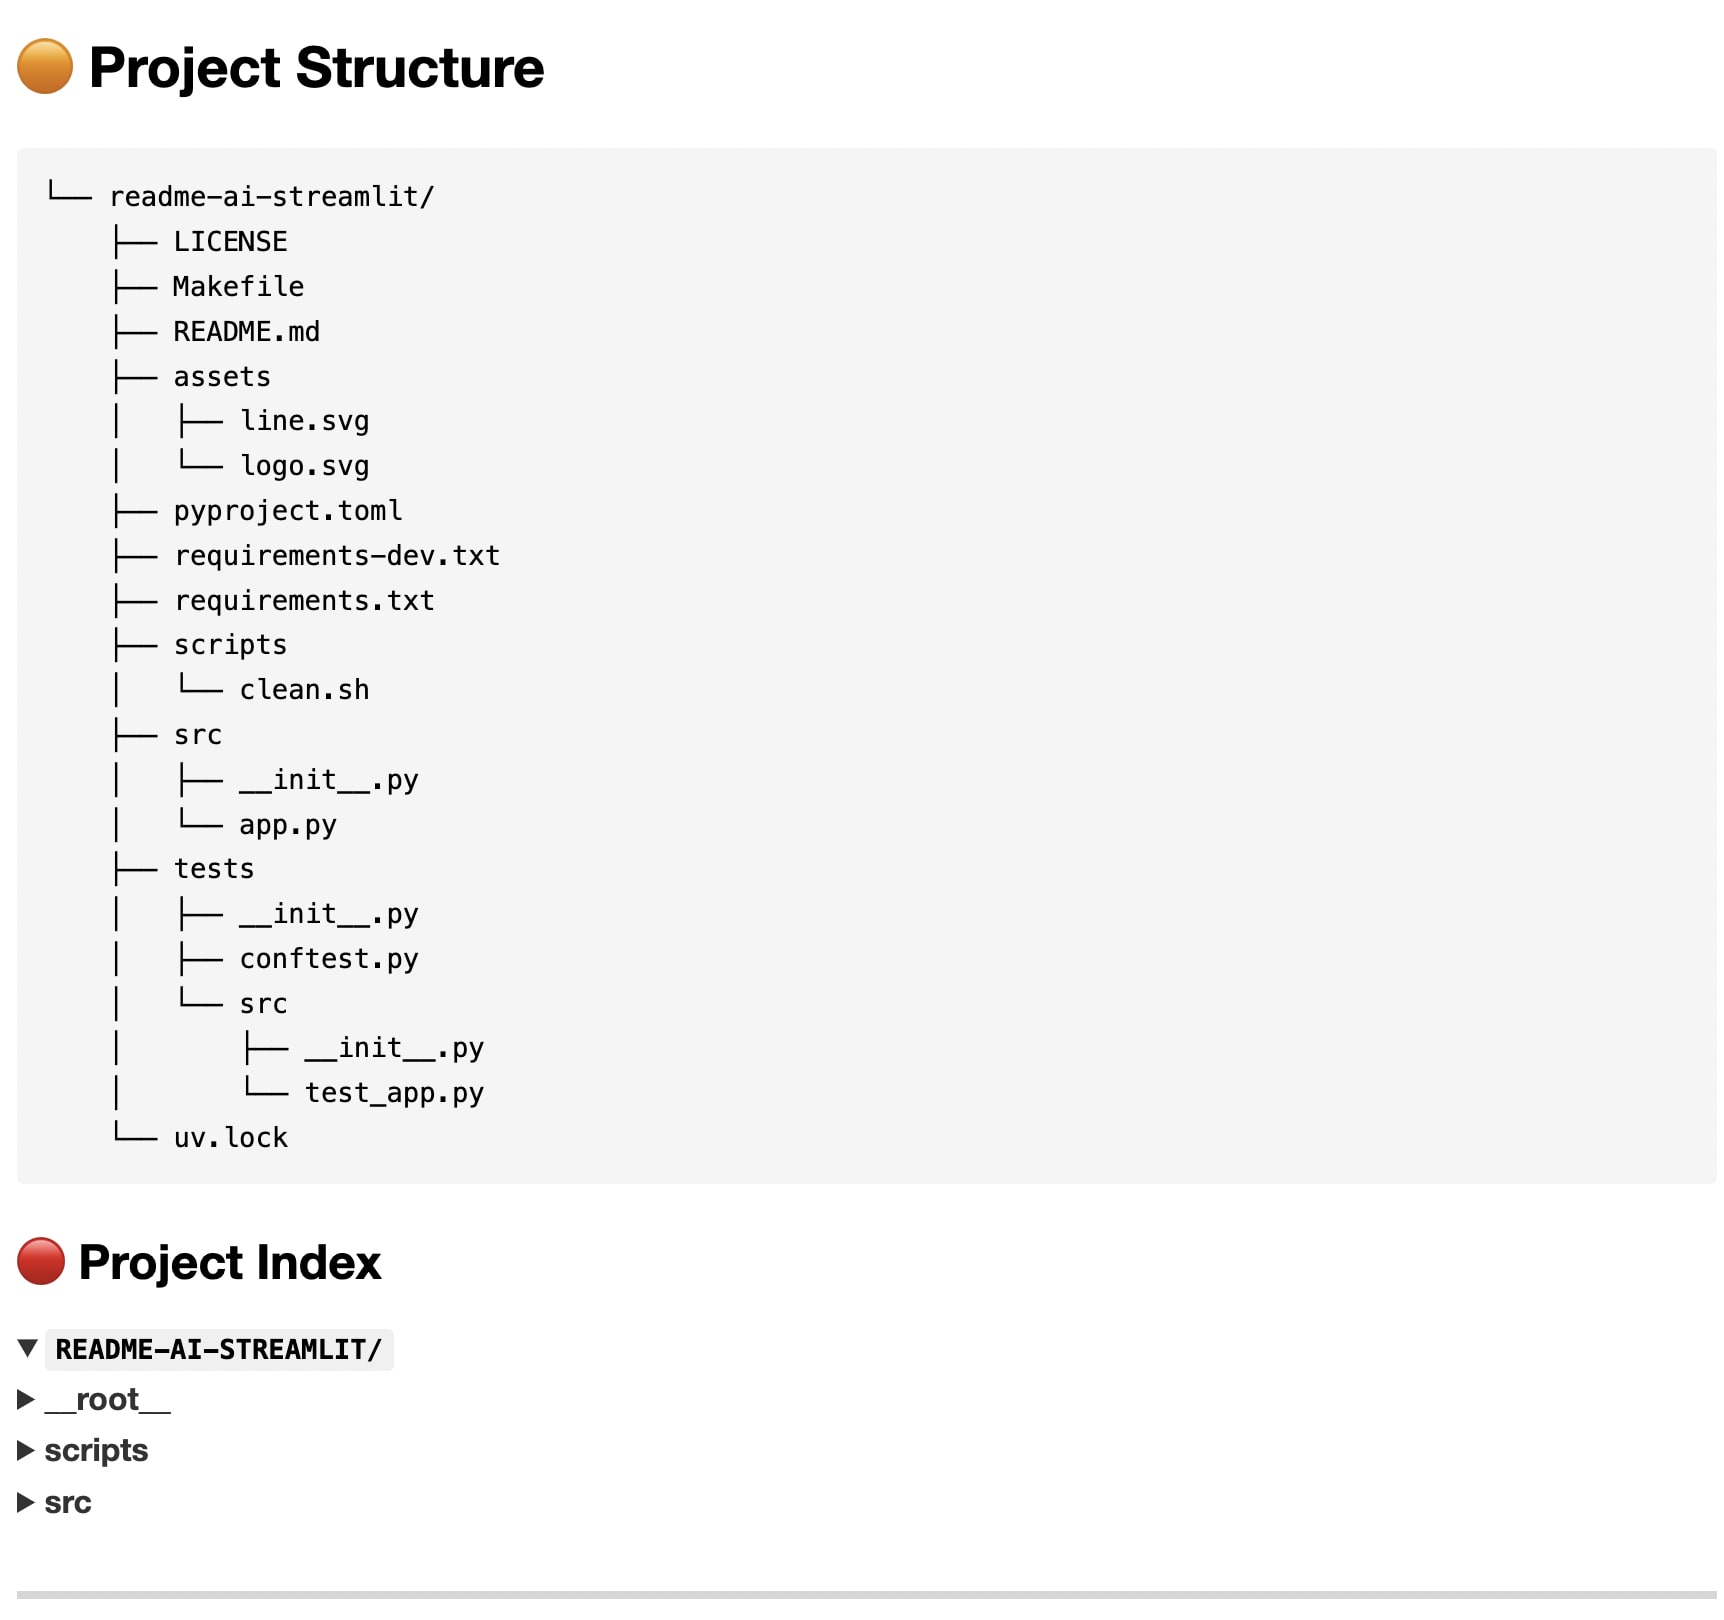Image resolution: width=1724 pixels, height=1620 pixels.
Task: Click logo.svg under assets
Action: pos(305,466)
